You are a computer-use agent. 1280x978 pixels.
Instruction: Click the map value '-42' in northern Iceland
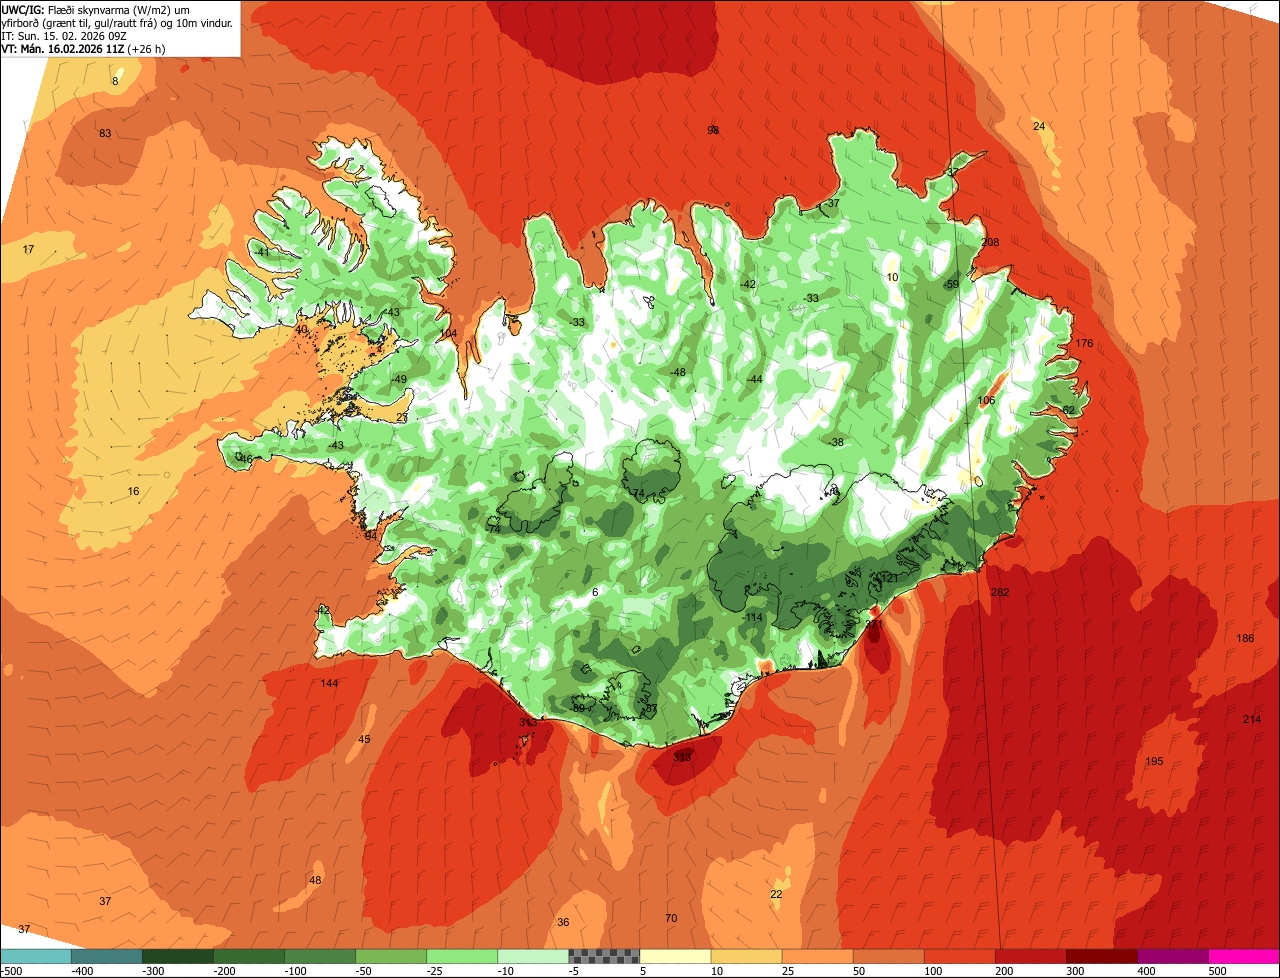coord(747,284)
